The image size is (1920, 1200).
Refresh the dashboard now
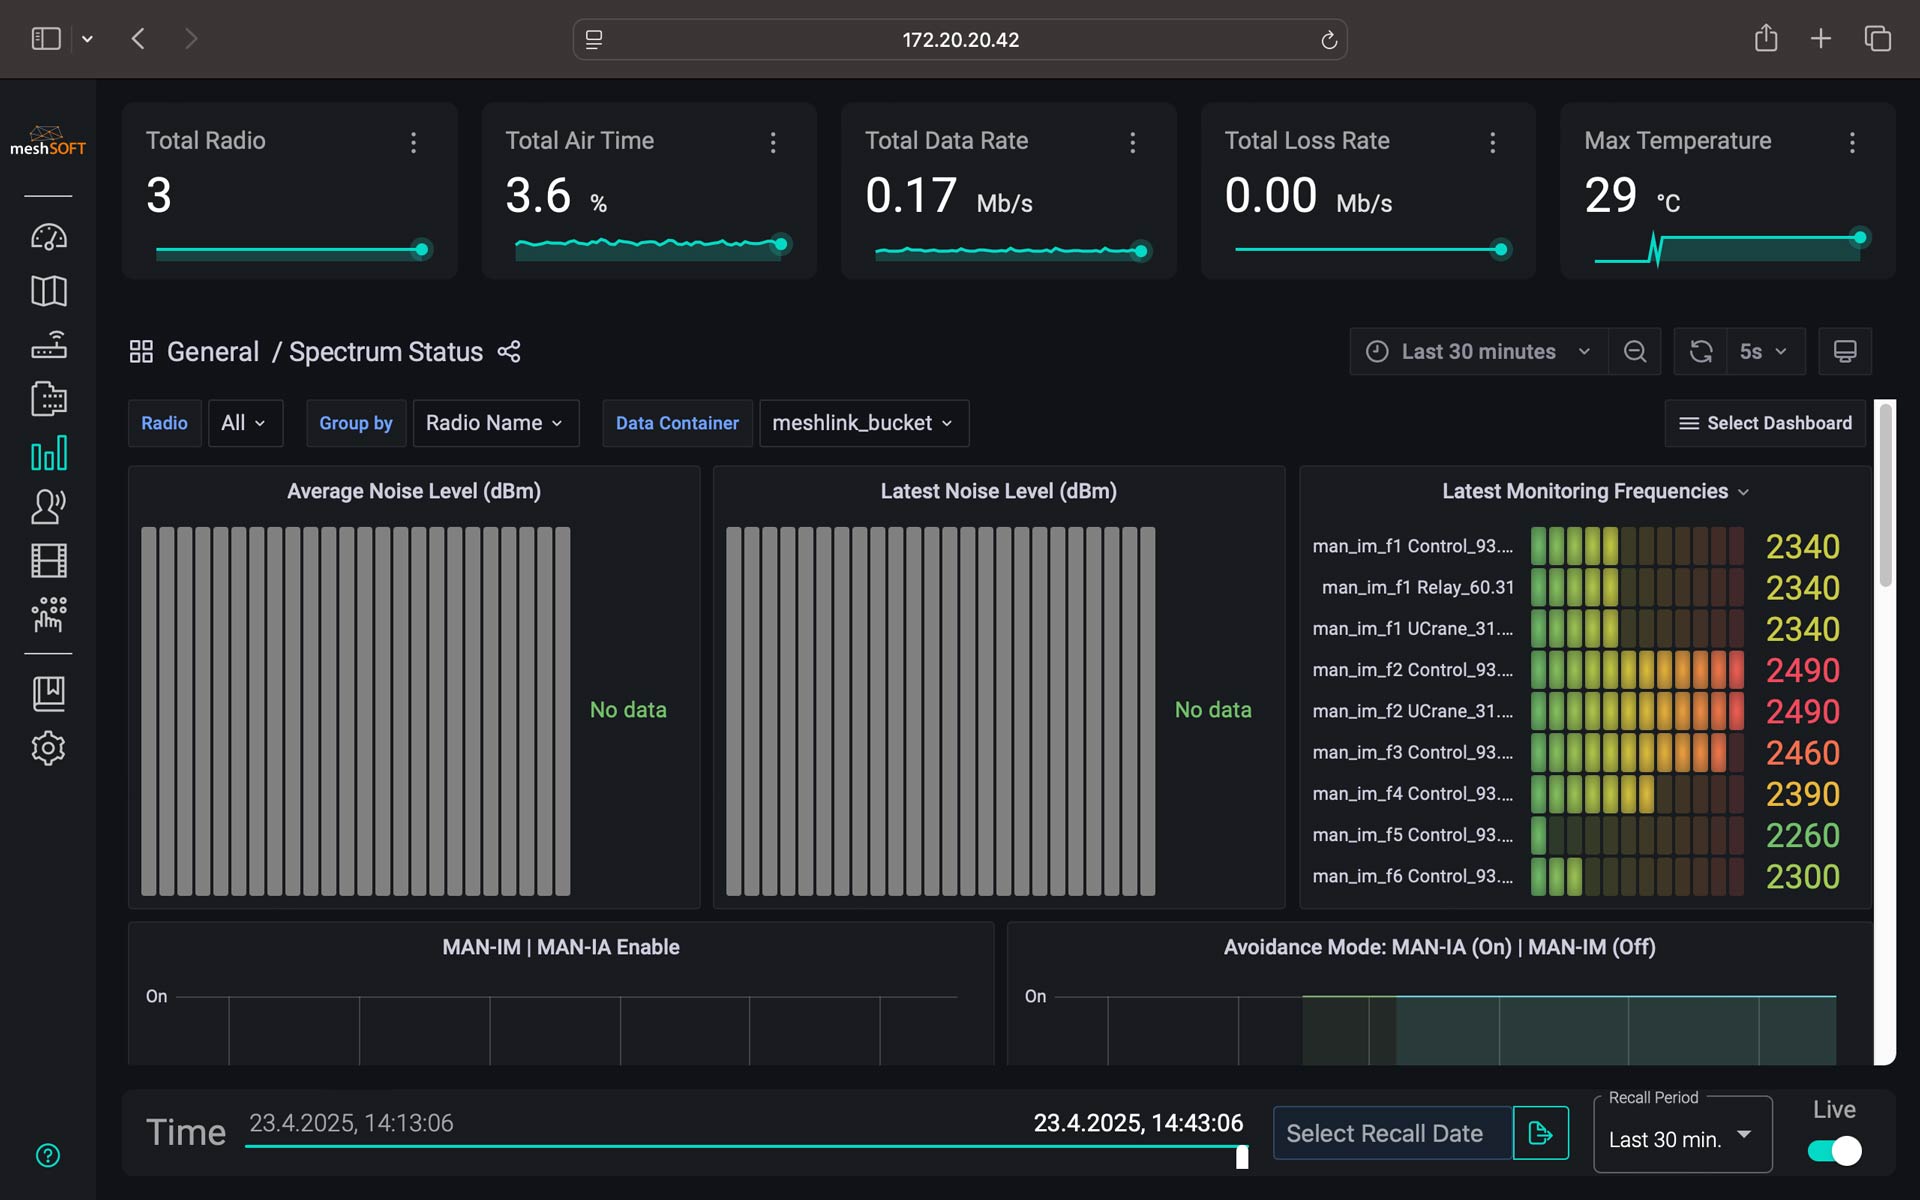click(1701, 352)
